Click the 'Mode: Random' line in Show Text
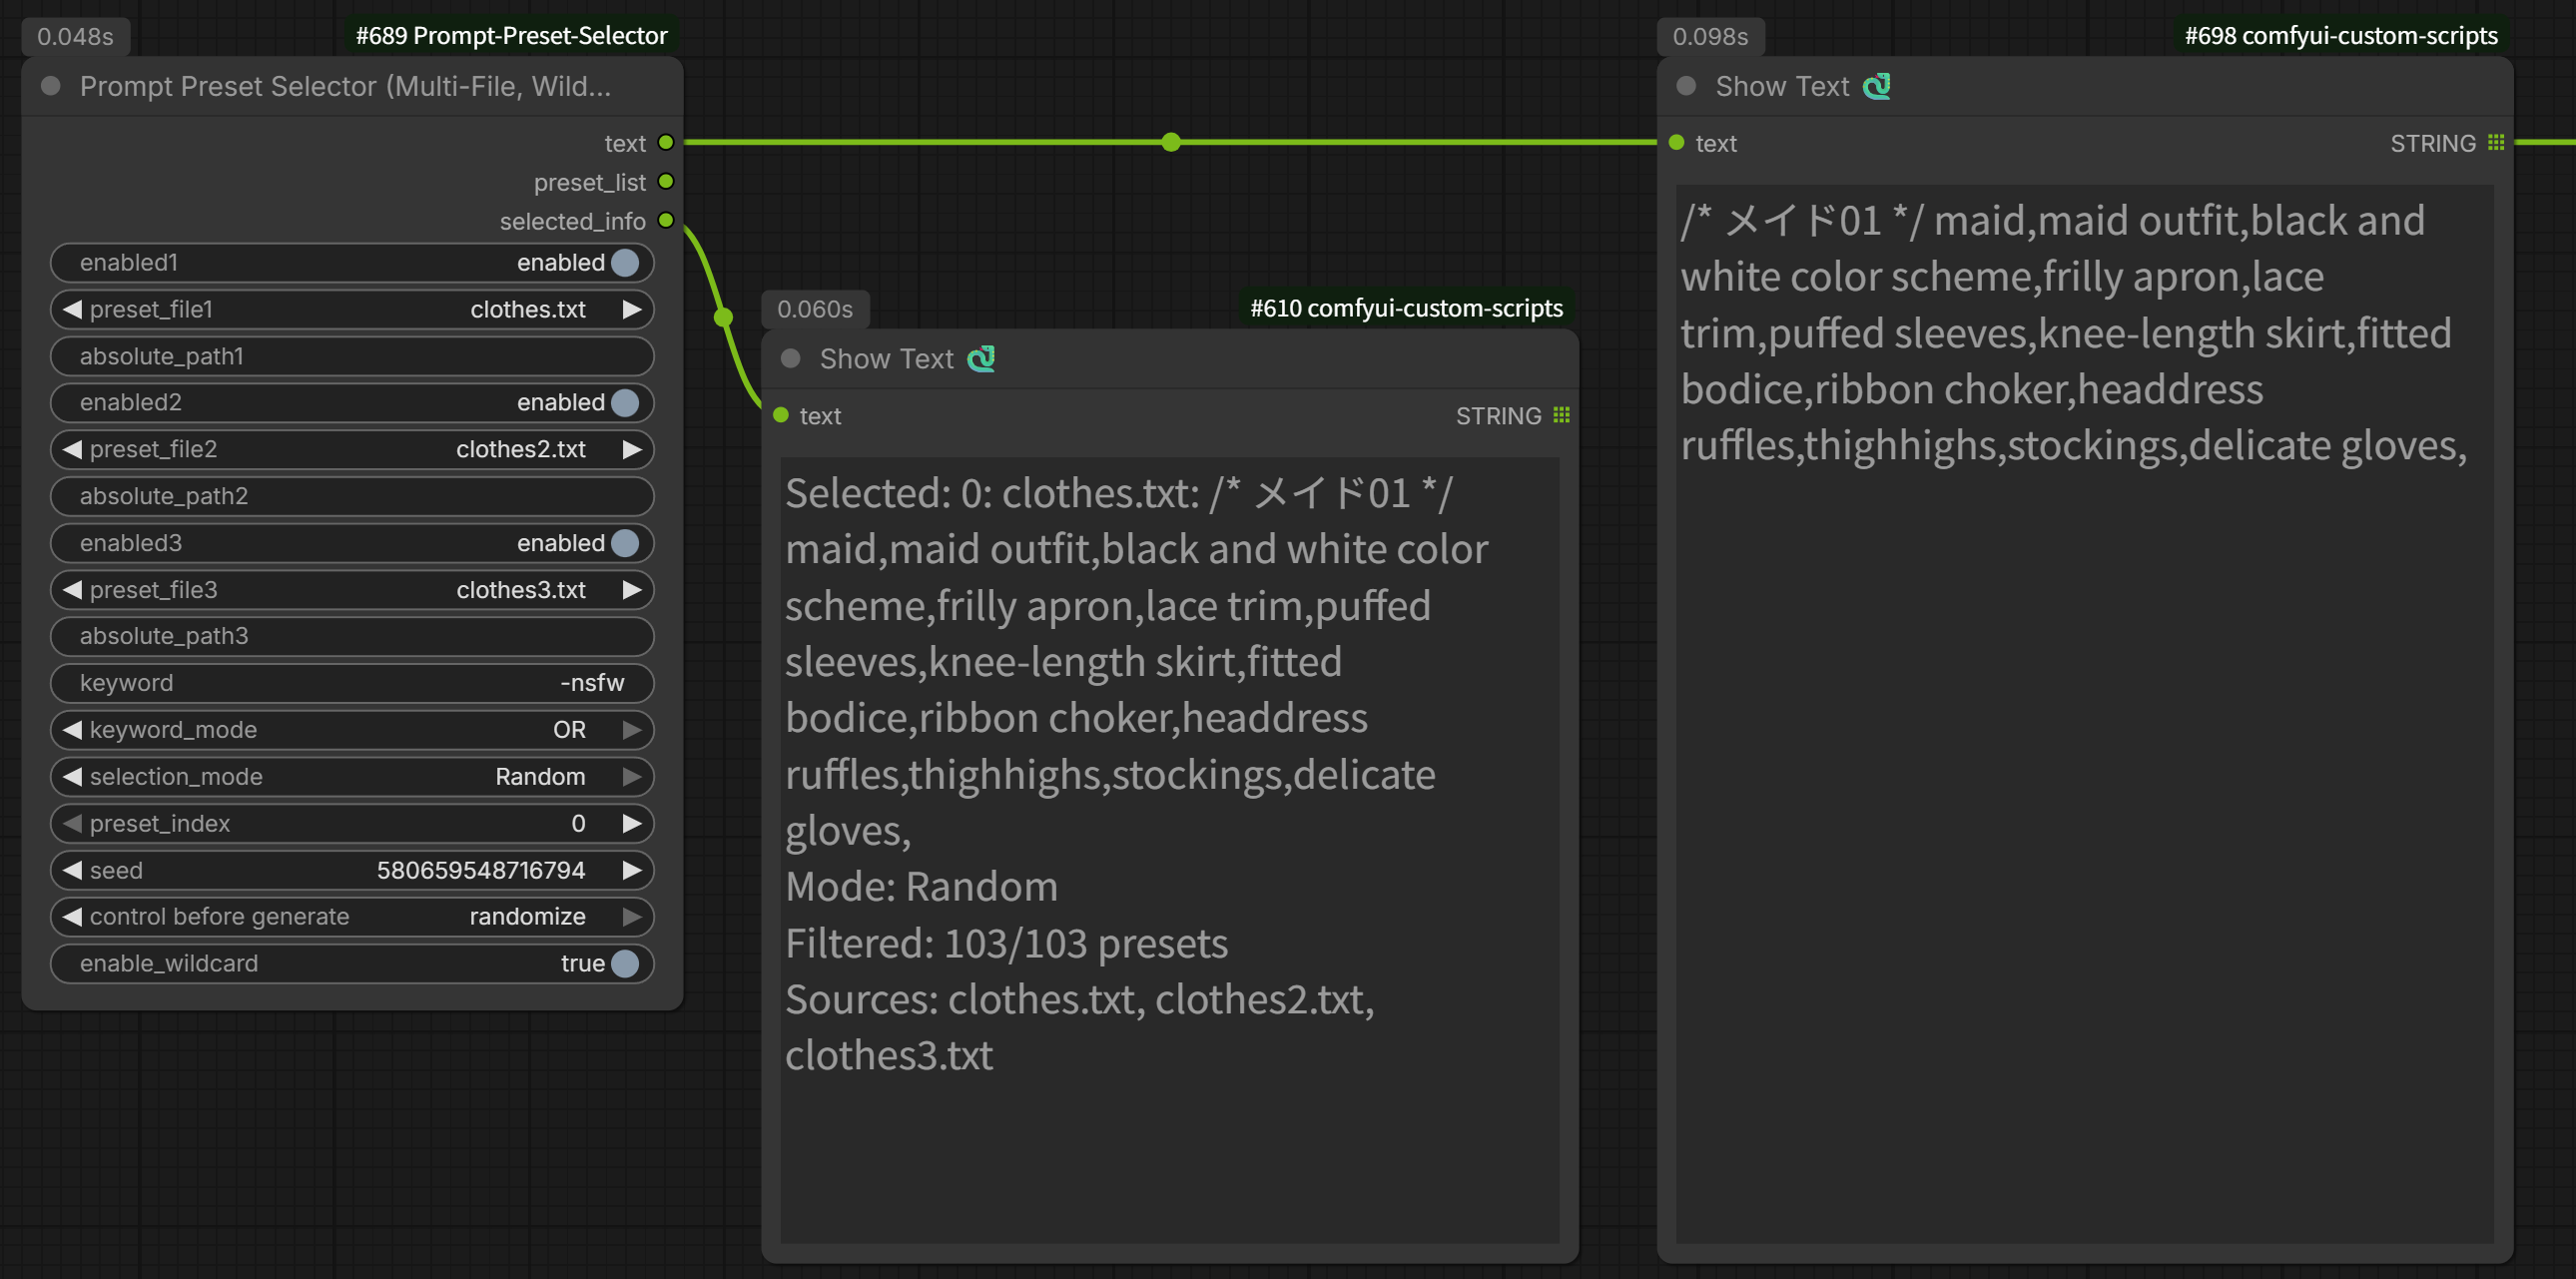The height and width of the screenshot is (1279, 2576). [x=921, y=887]
